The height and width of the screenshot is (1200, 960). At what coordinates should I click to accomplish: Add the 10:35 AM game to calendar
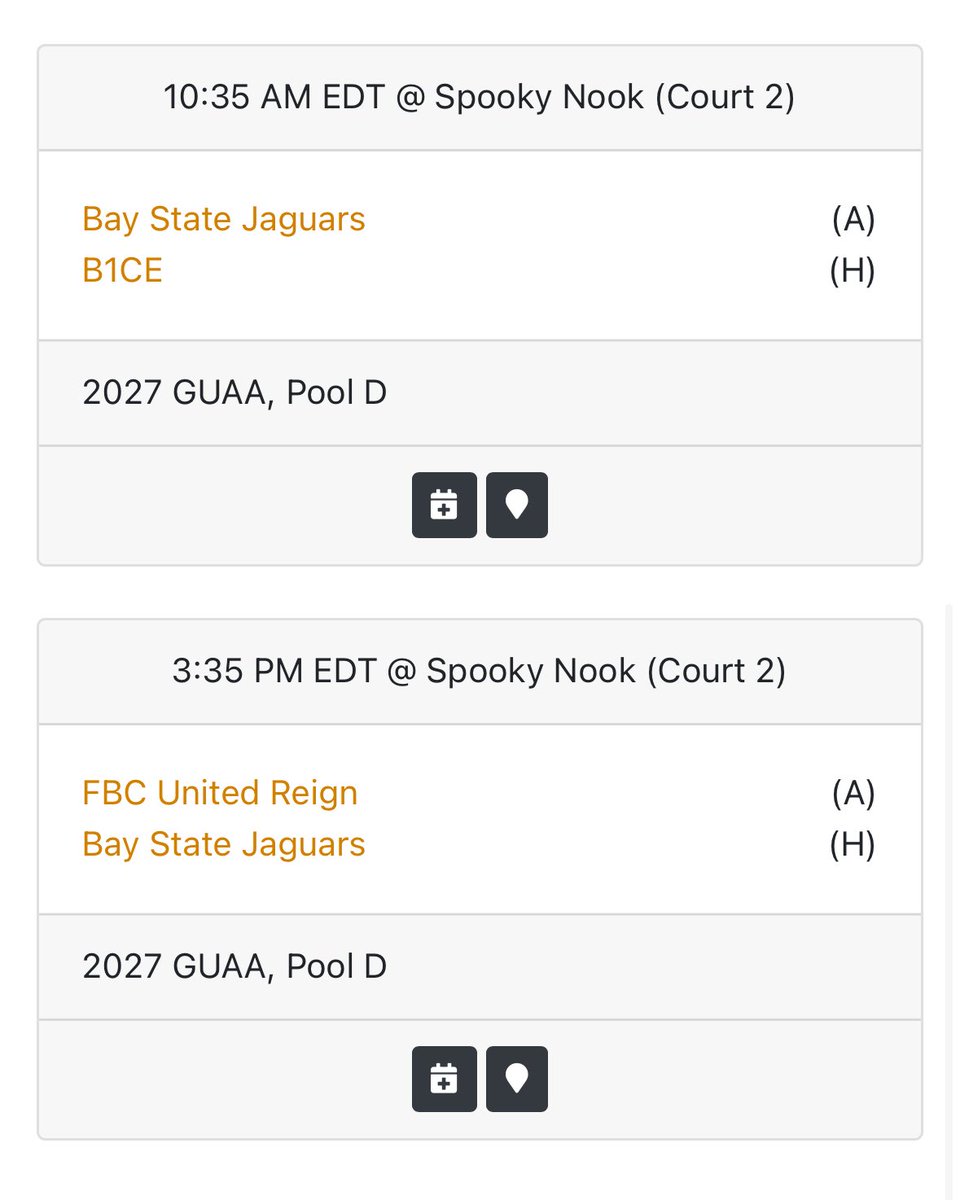tap(444, 505)
